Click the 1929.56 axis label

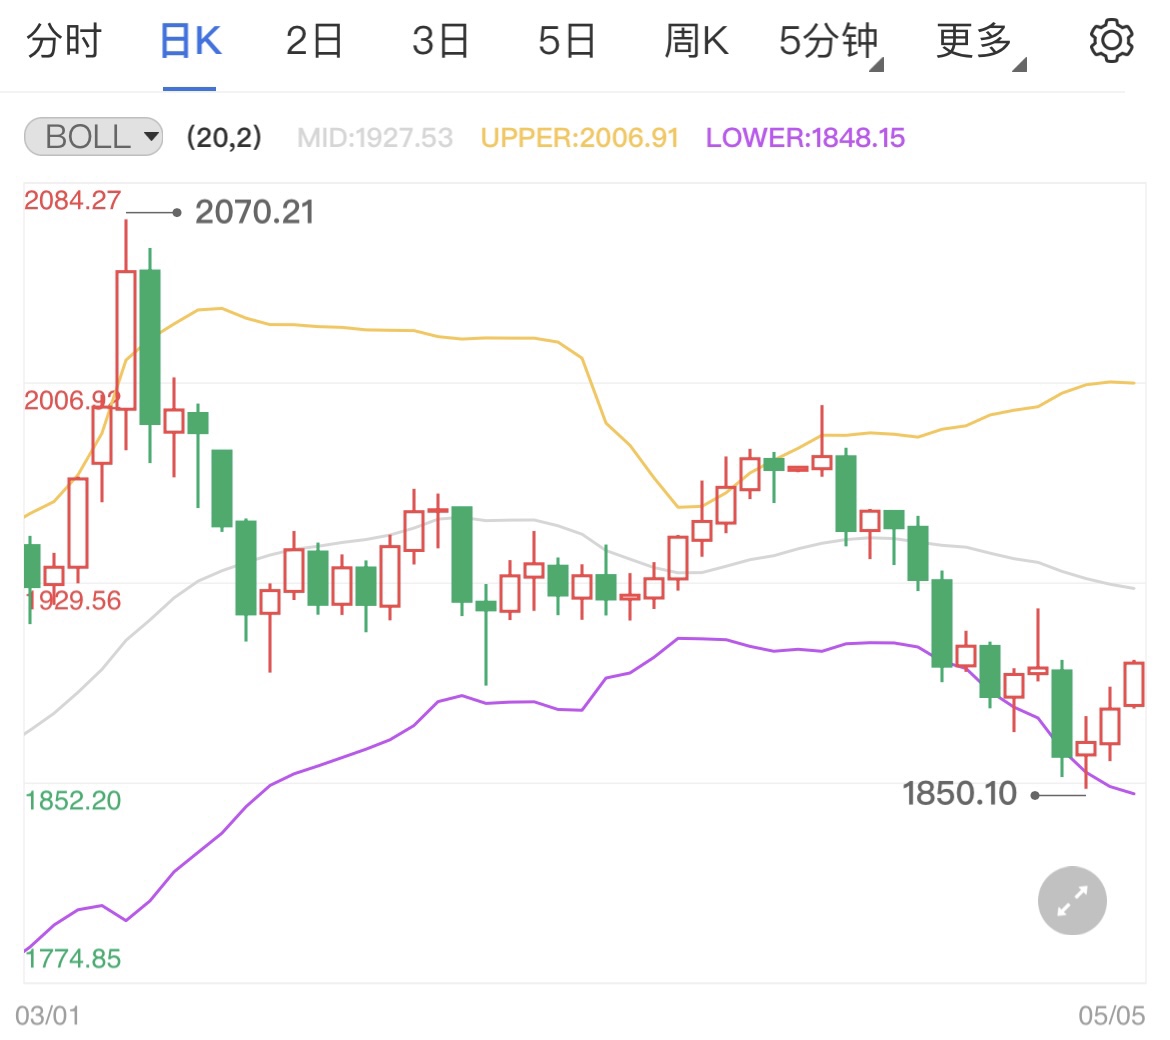point(72,601)
